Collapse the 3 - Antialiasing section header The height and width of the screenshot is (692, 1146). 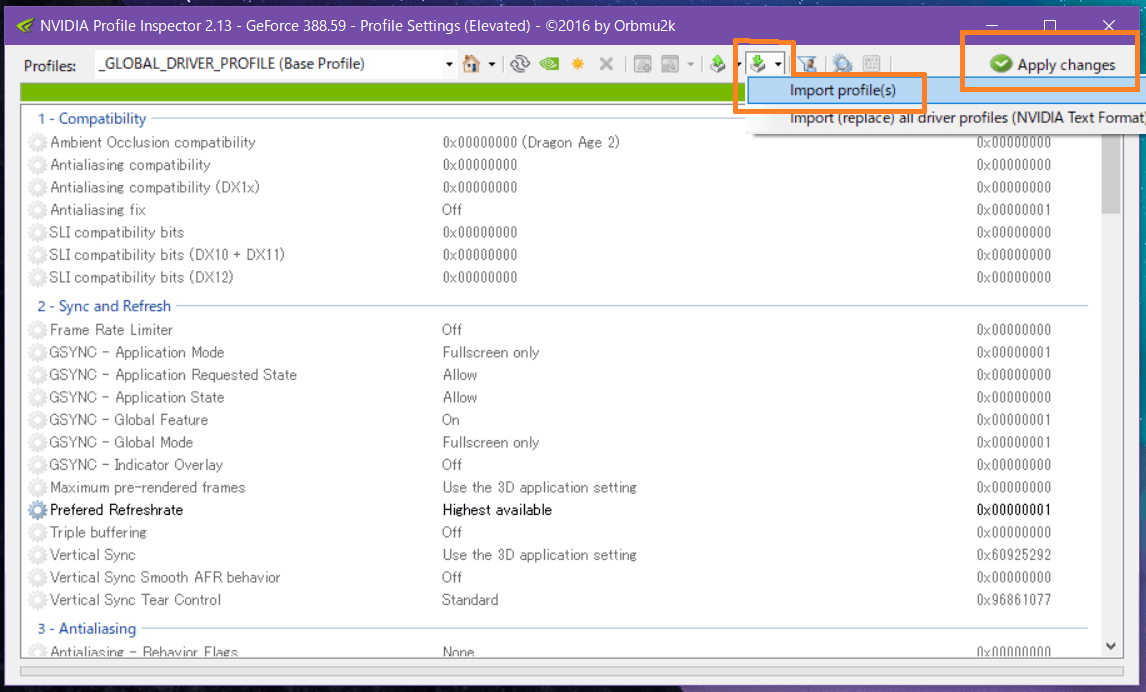(x=87, y=628)
